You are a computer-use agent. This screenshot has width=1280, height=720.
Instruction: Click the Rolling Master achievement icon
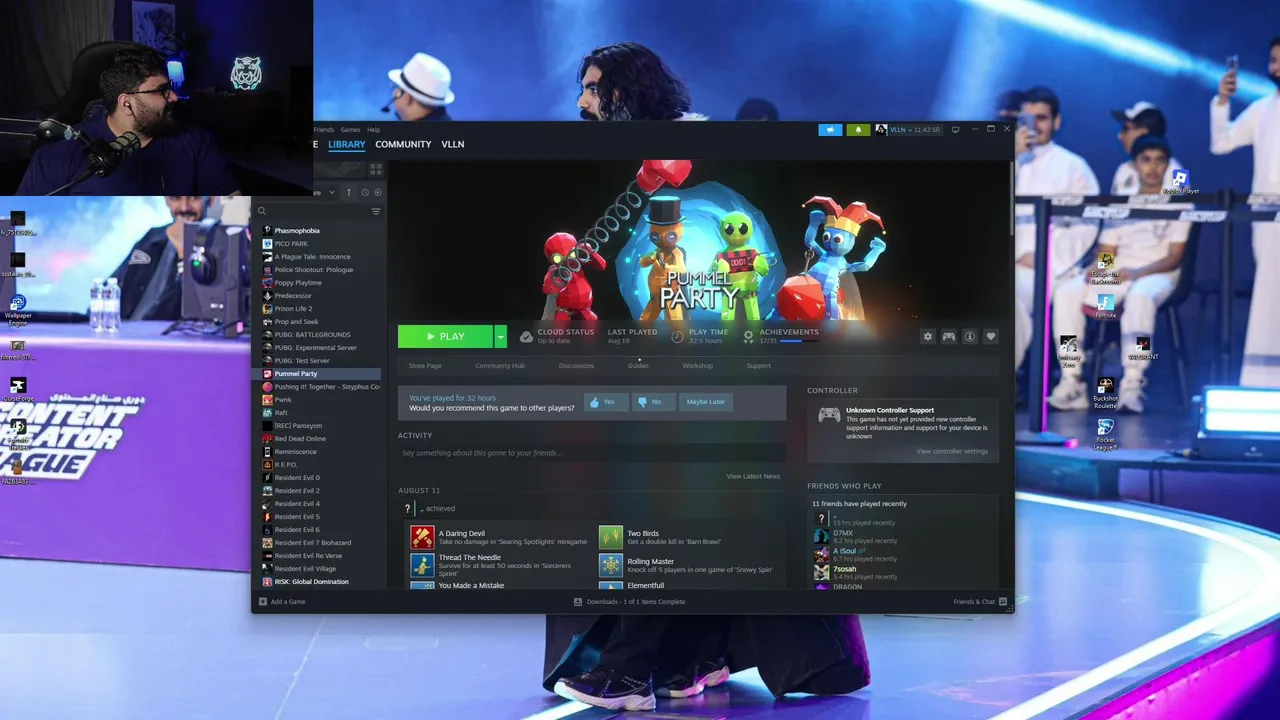[x=611, y=566]
